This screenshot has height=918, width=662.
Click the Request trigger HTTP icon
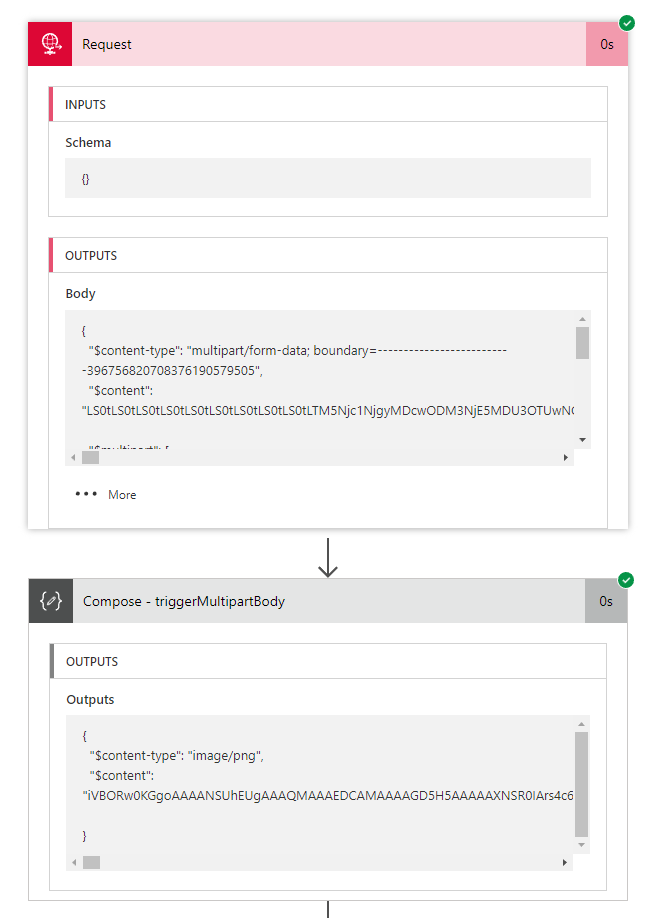point(50,44)
